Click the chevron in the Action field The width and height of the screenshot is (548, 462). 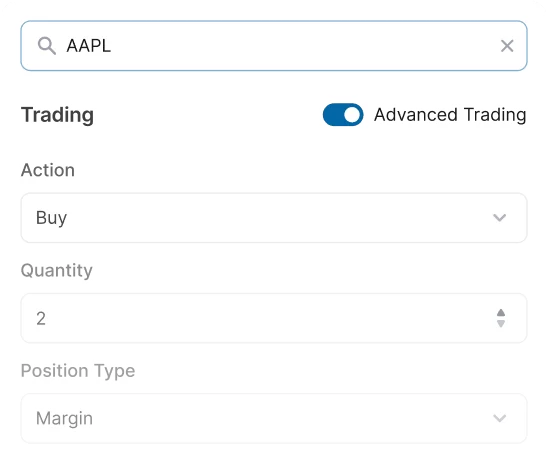pos(499,218)
